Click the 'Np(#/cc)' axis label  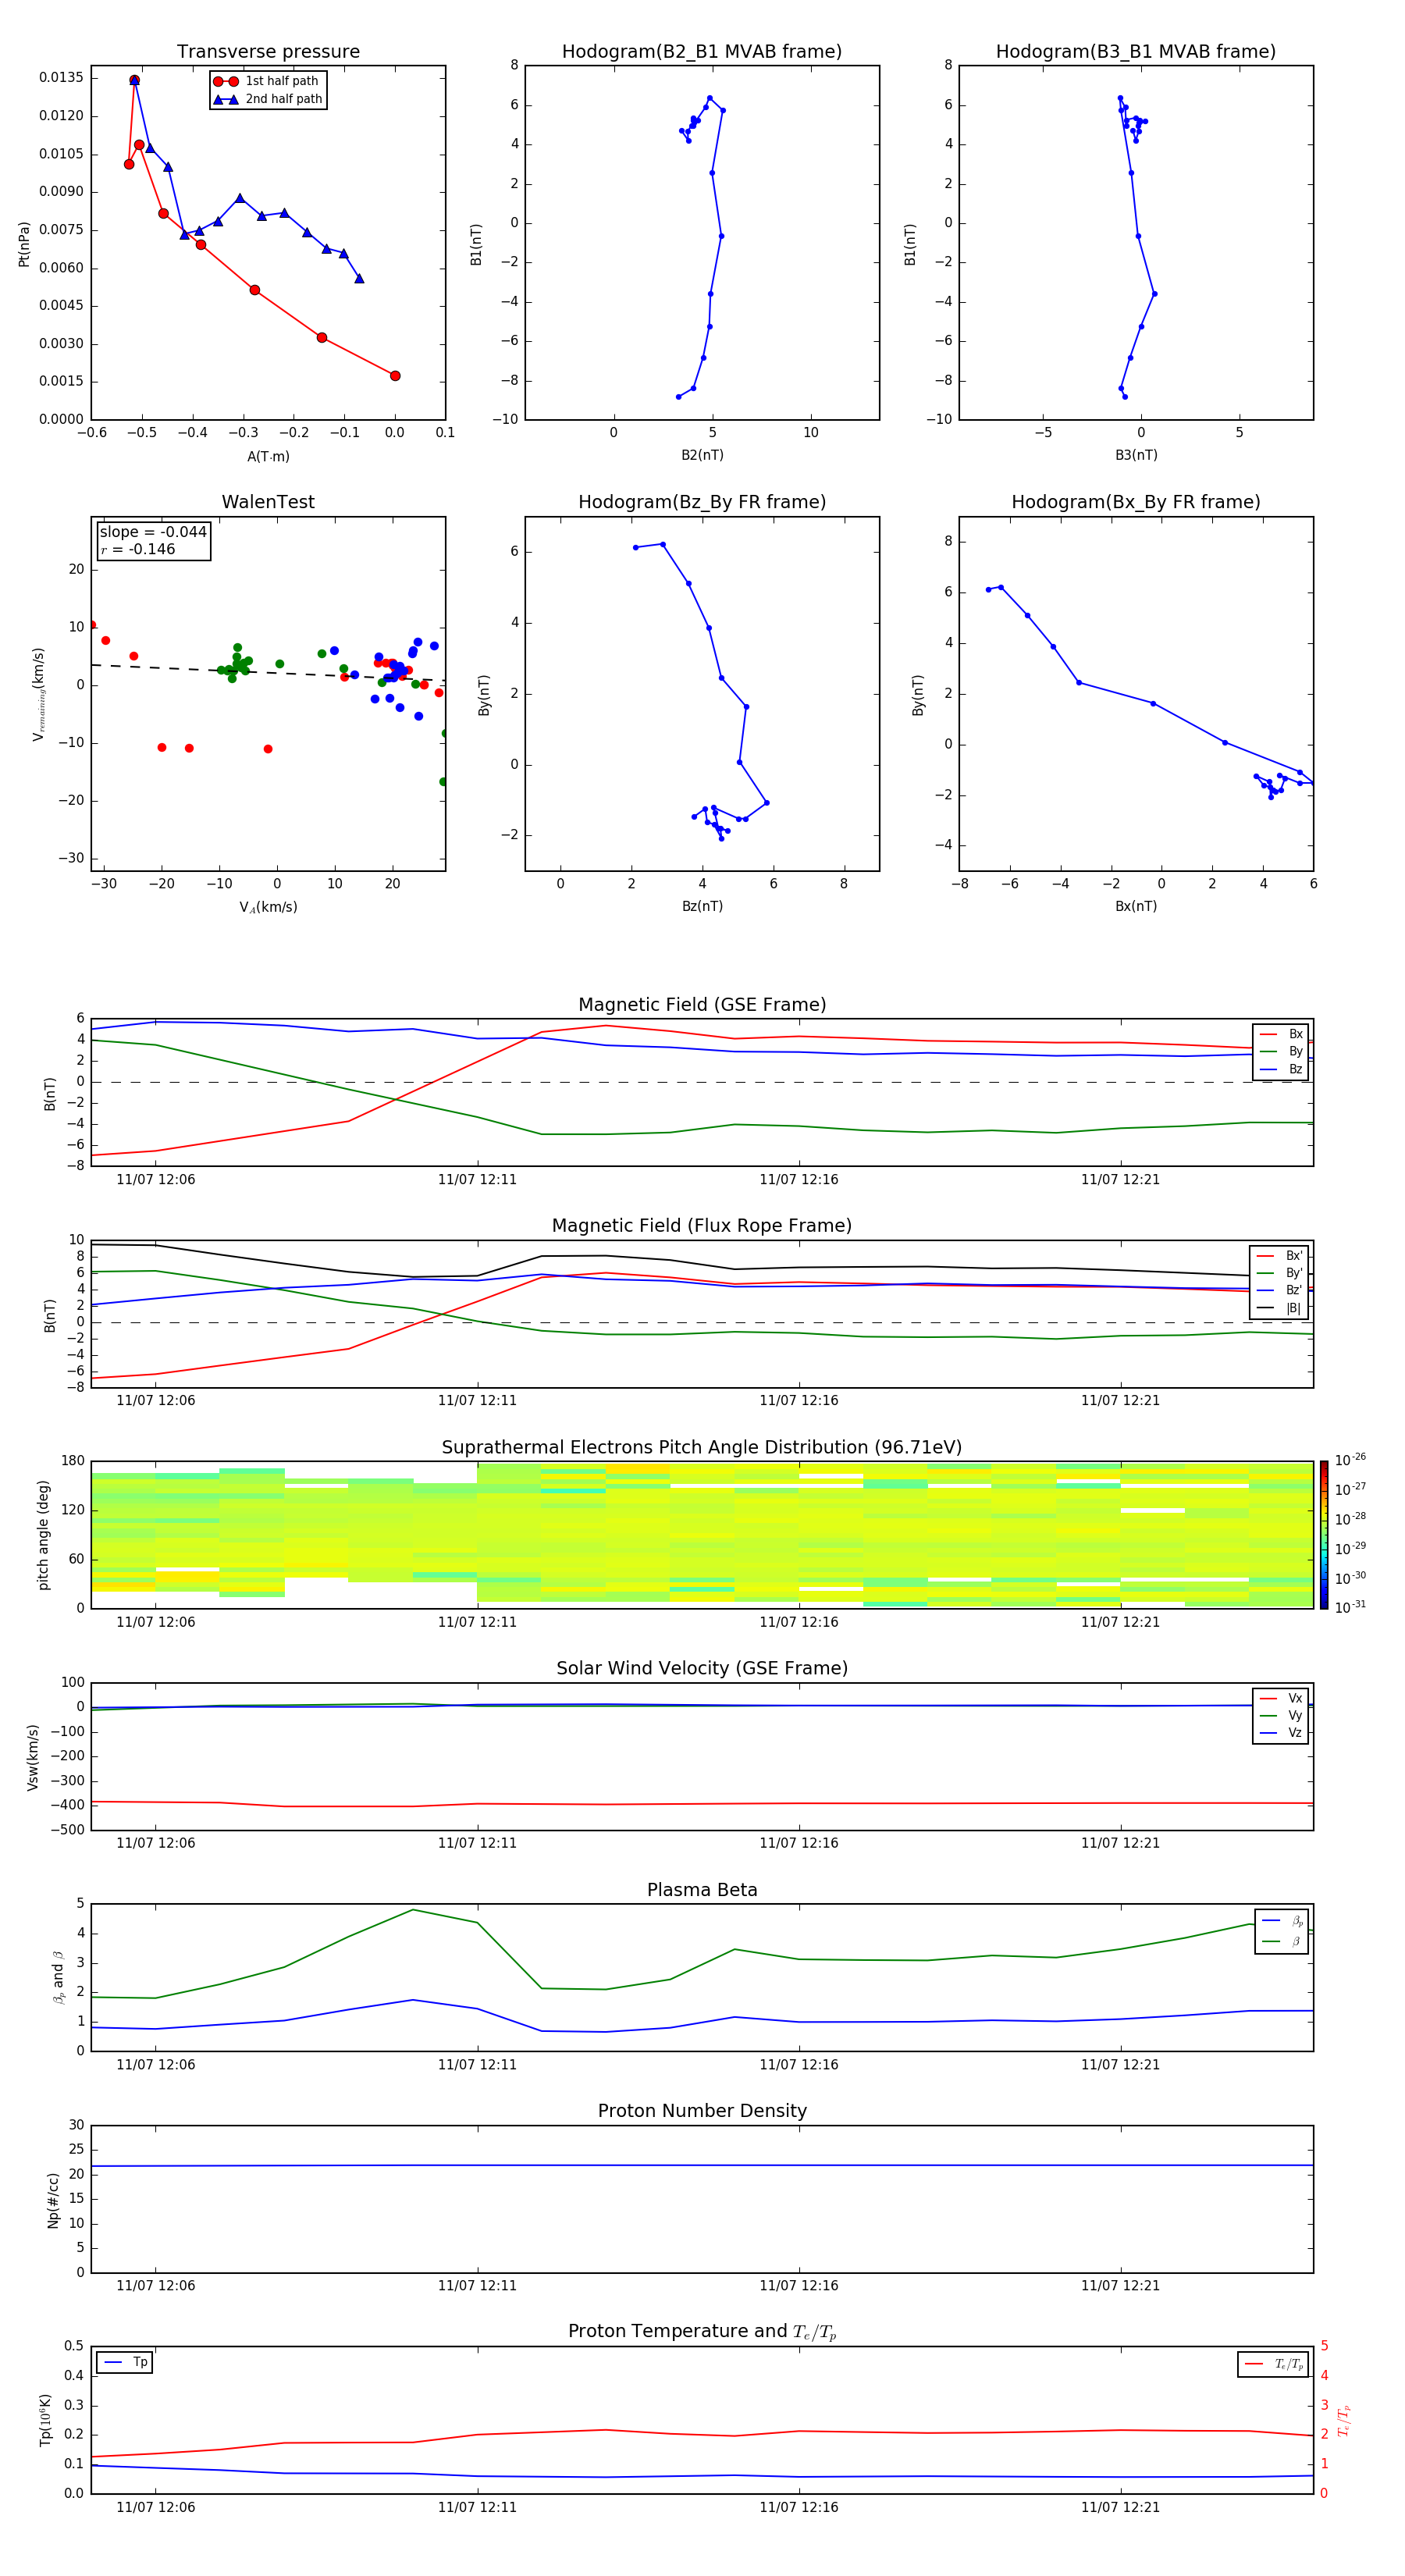pyautogui.click(x=53, y=2200)
